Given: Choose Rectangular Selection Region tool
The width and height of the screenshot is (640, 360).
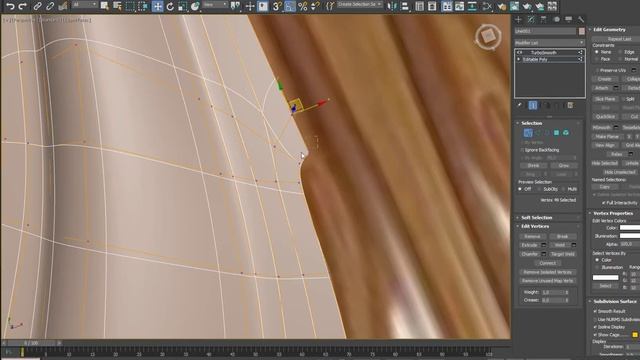Looking at the screenshot, I should coord(130,6).
